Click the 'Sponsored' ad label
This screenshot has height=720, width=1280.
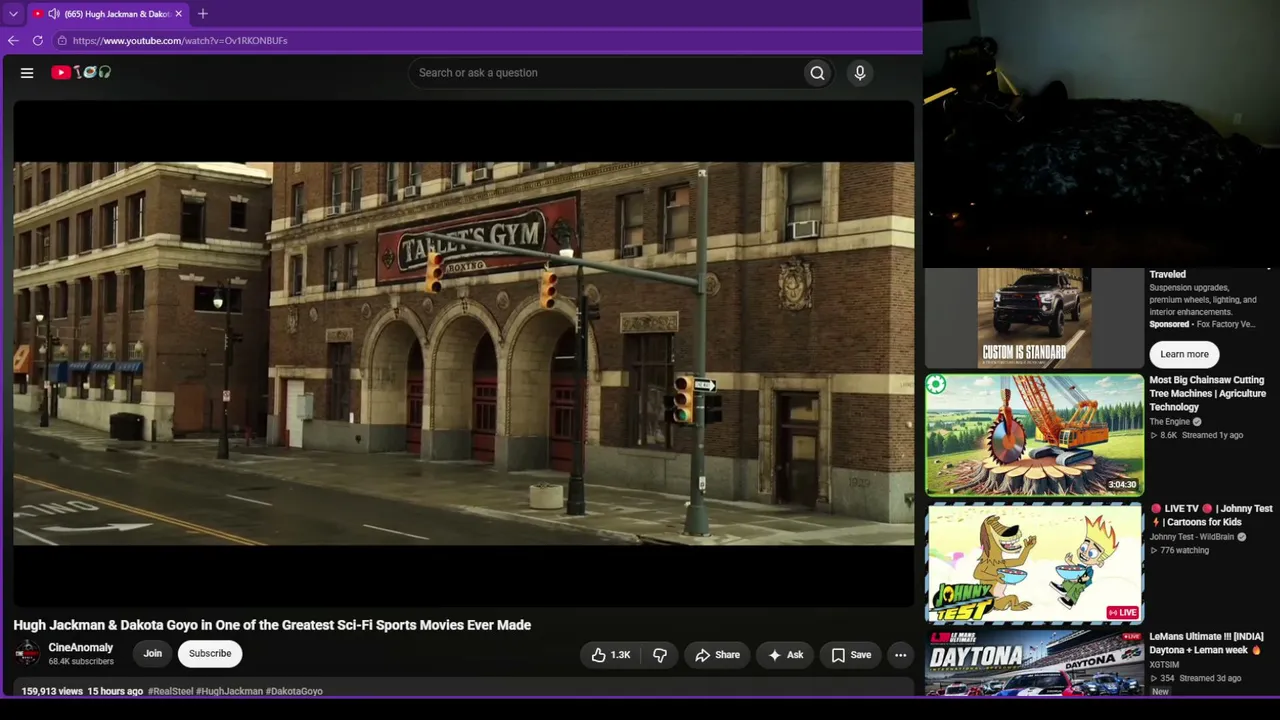click(x=1169, y=324)
